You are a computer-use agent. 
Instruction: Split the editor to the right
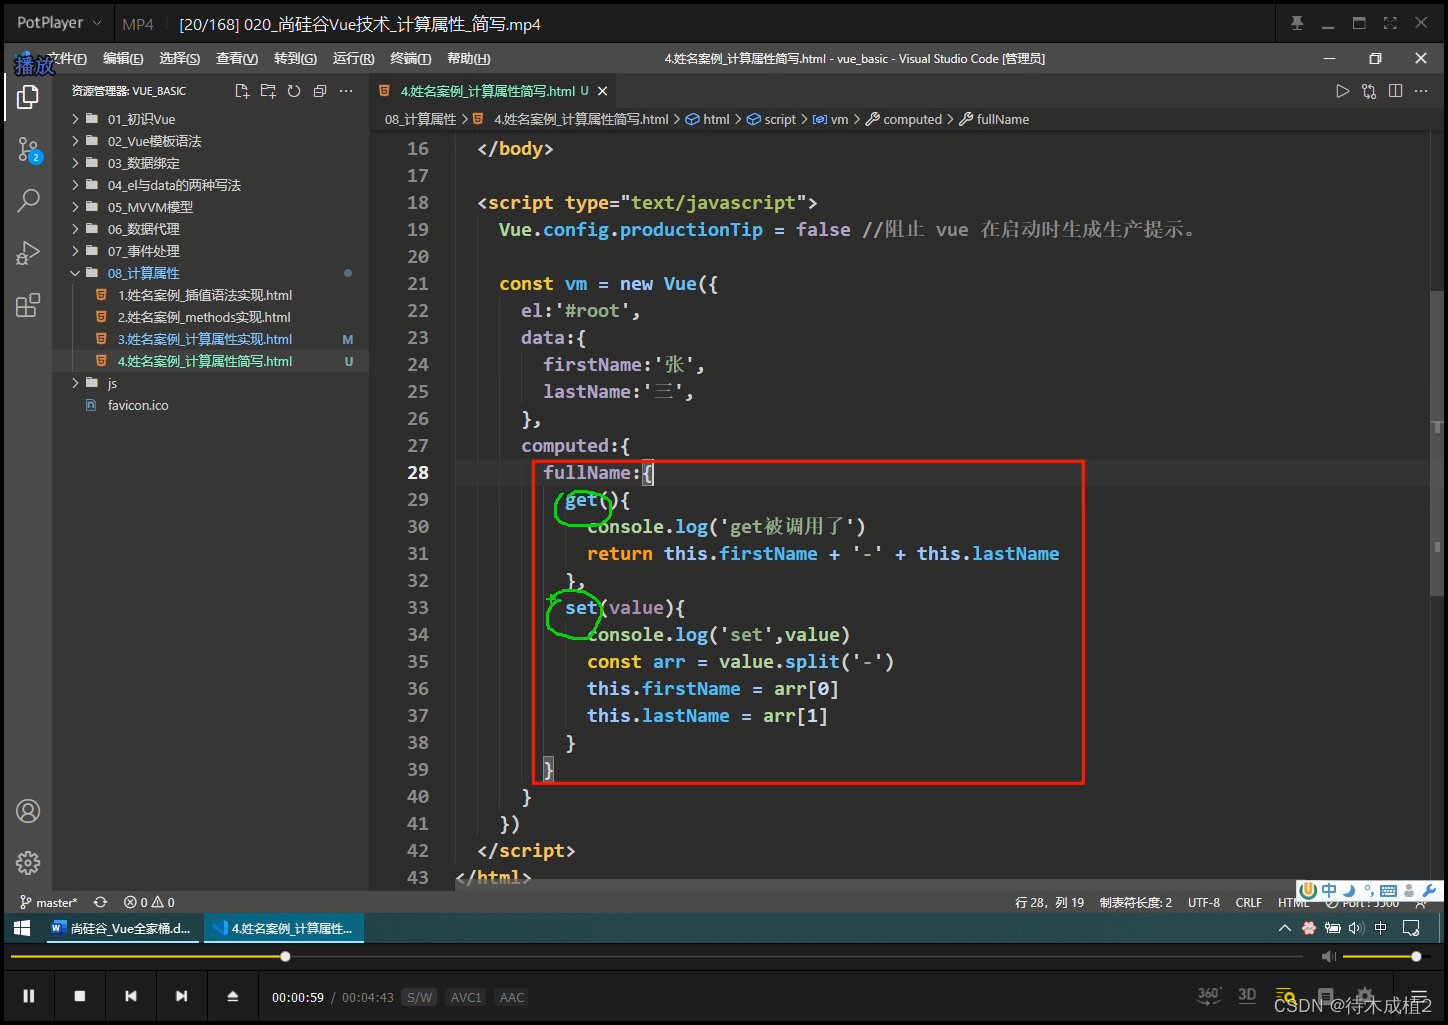click(1395, 91)
